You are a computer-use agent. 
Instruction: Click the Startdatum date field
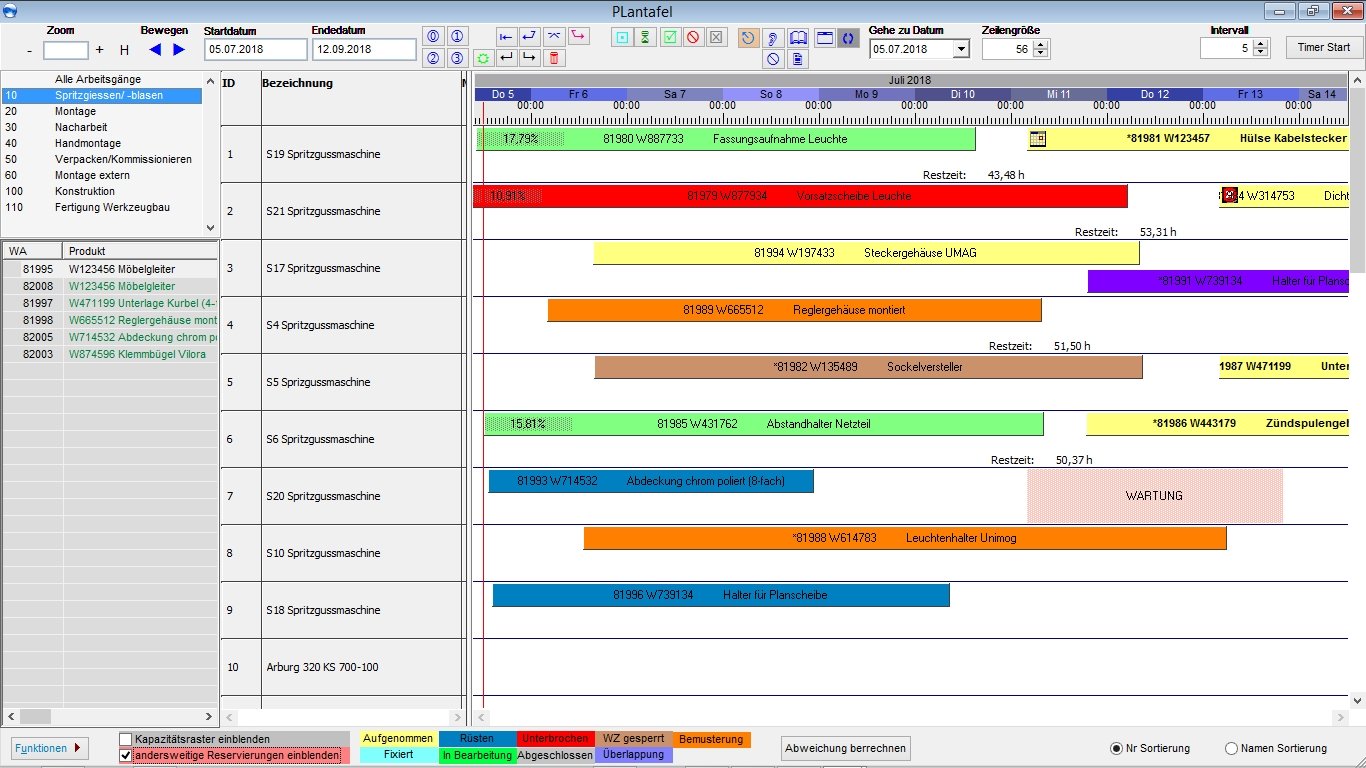(256, 49)
